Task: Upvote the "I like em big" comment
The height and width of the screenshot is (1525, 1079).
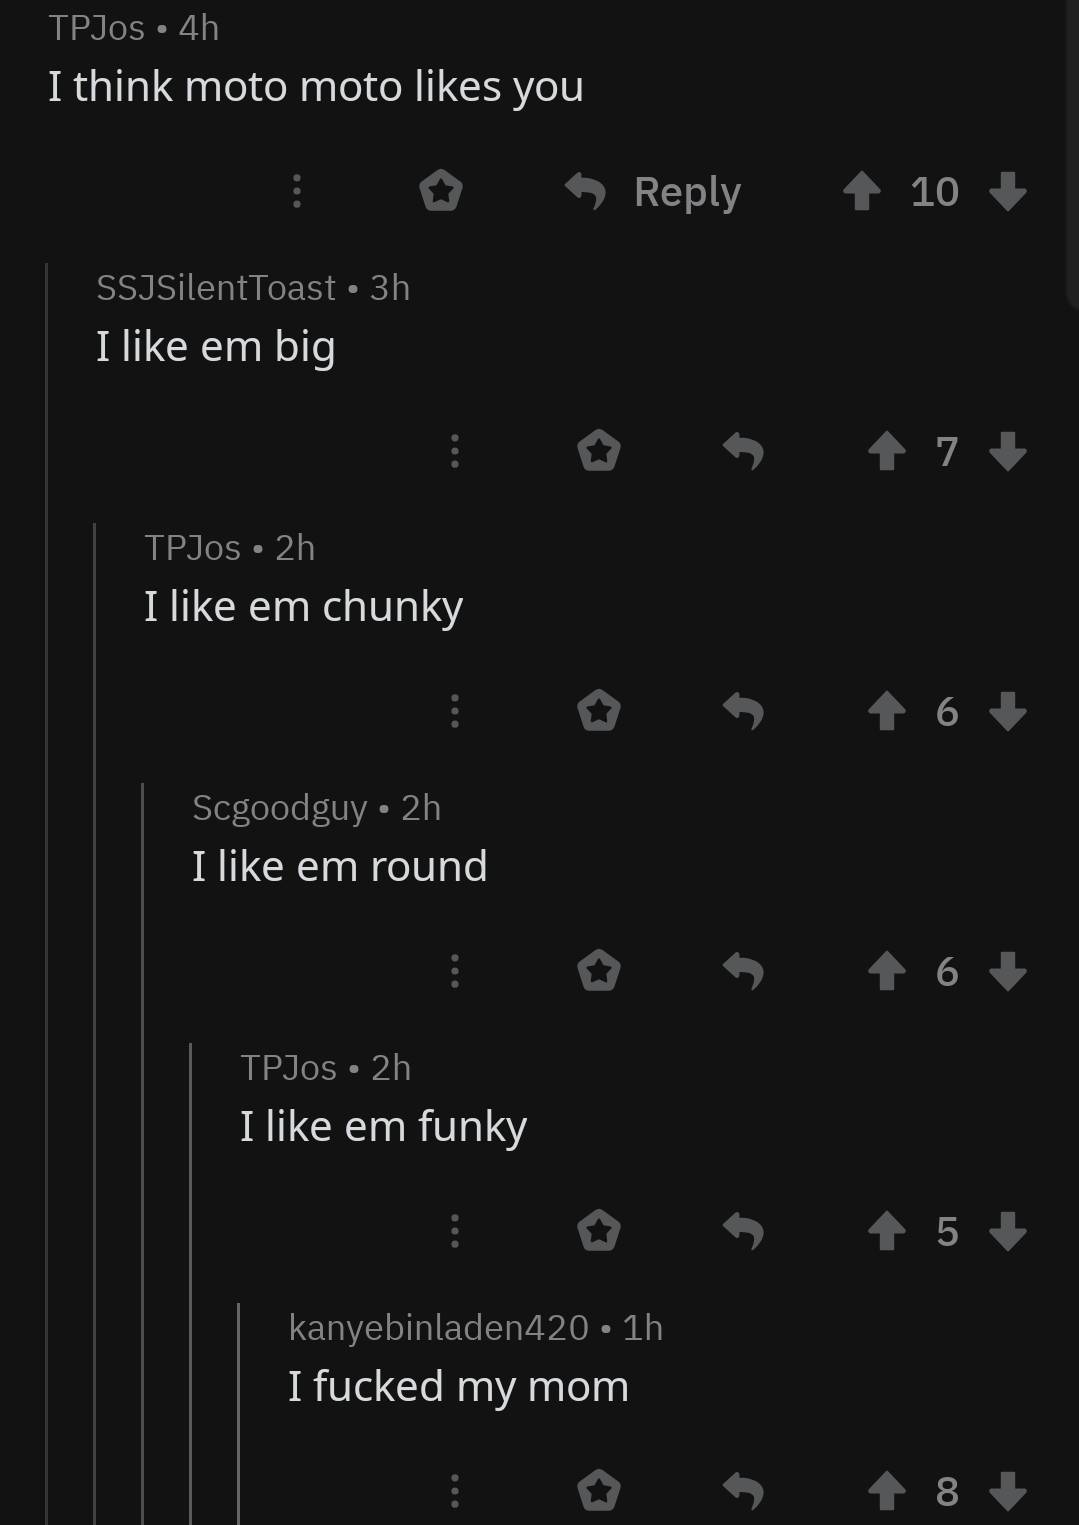Action: coord(886,451)
